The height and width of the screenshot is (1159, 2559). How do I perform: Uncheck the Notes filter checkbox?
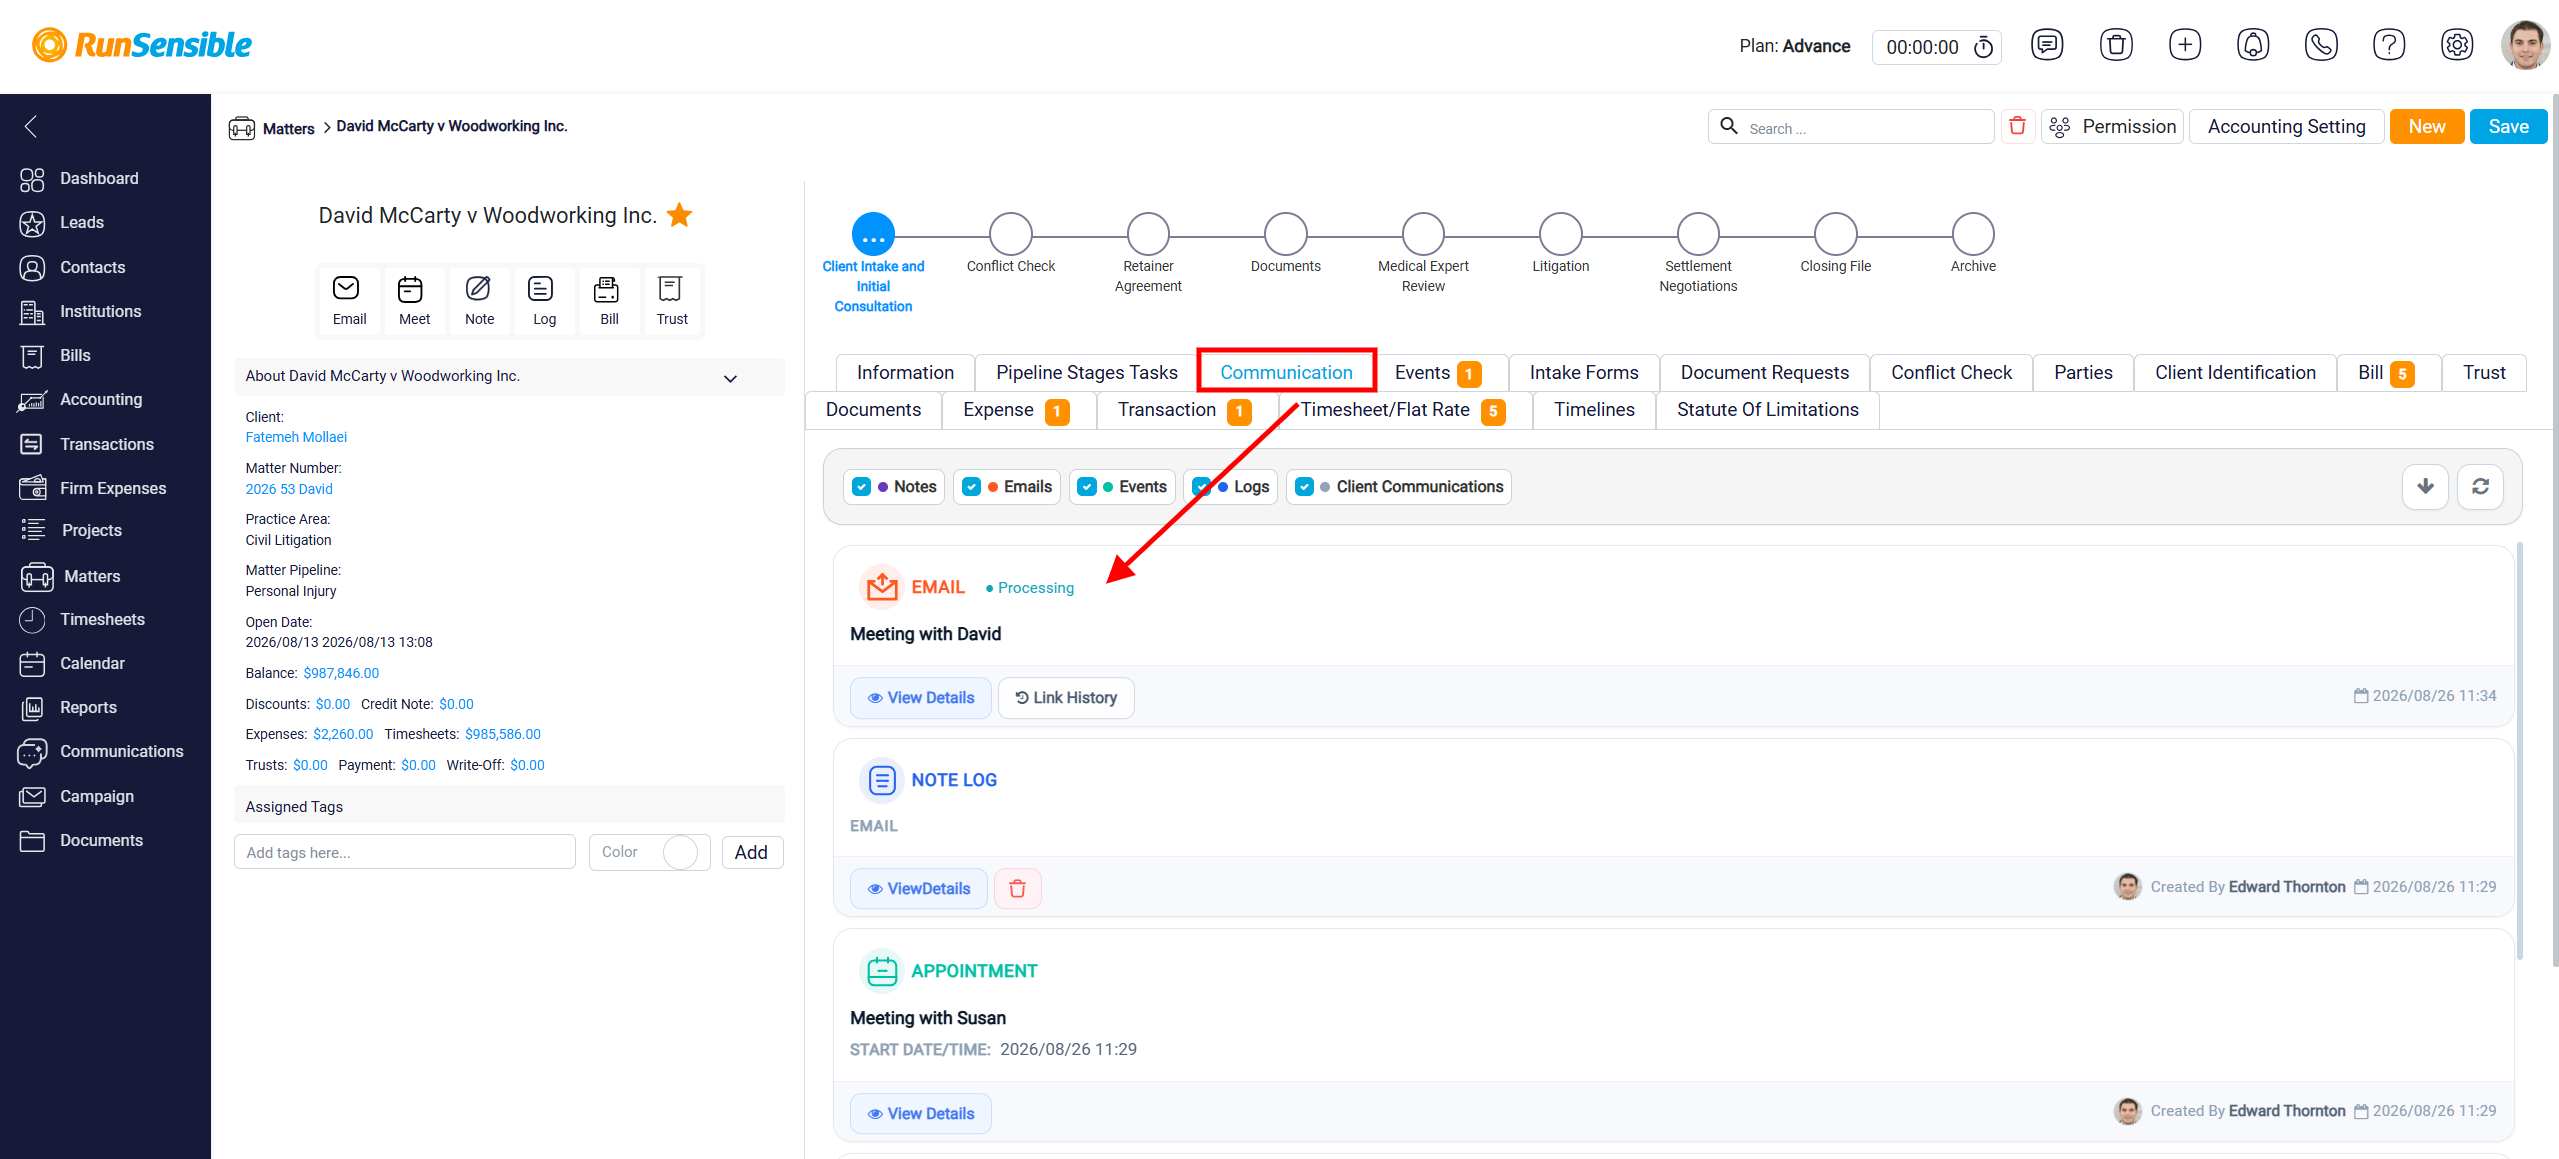[x=861, y=487]
